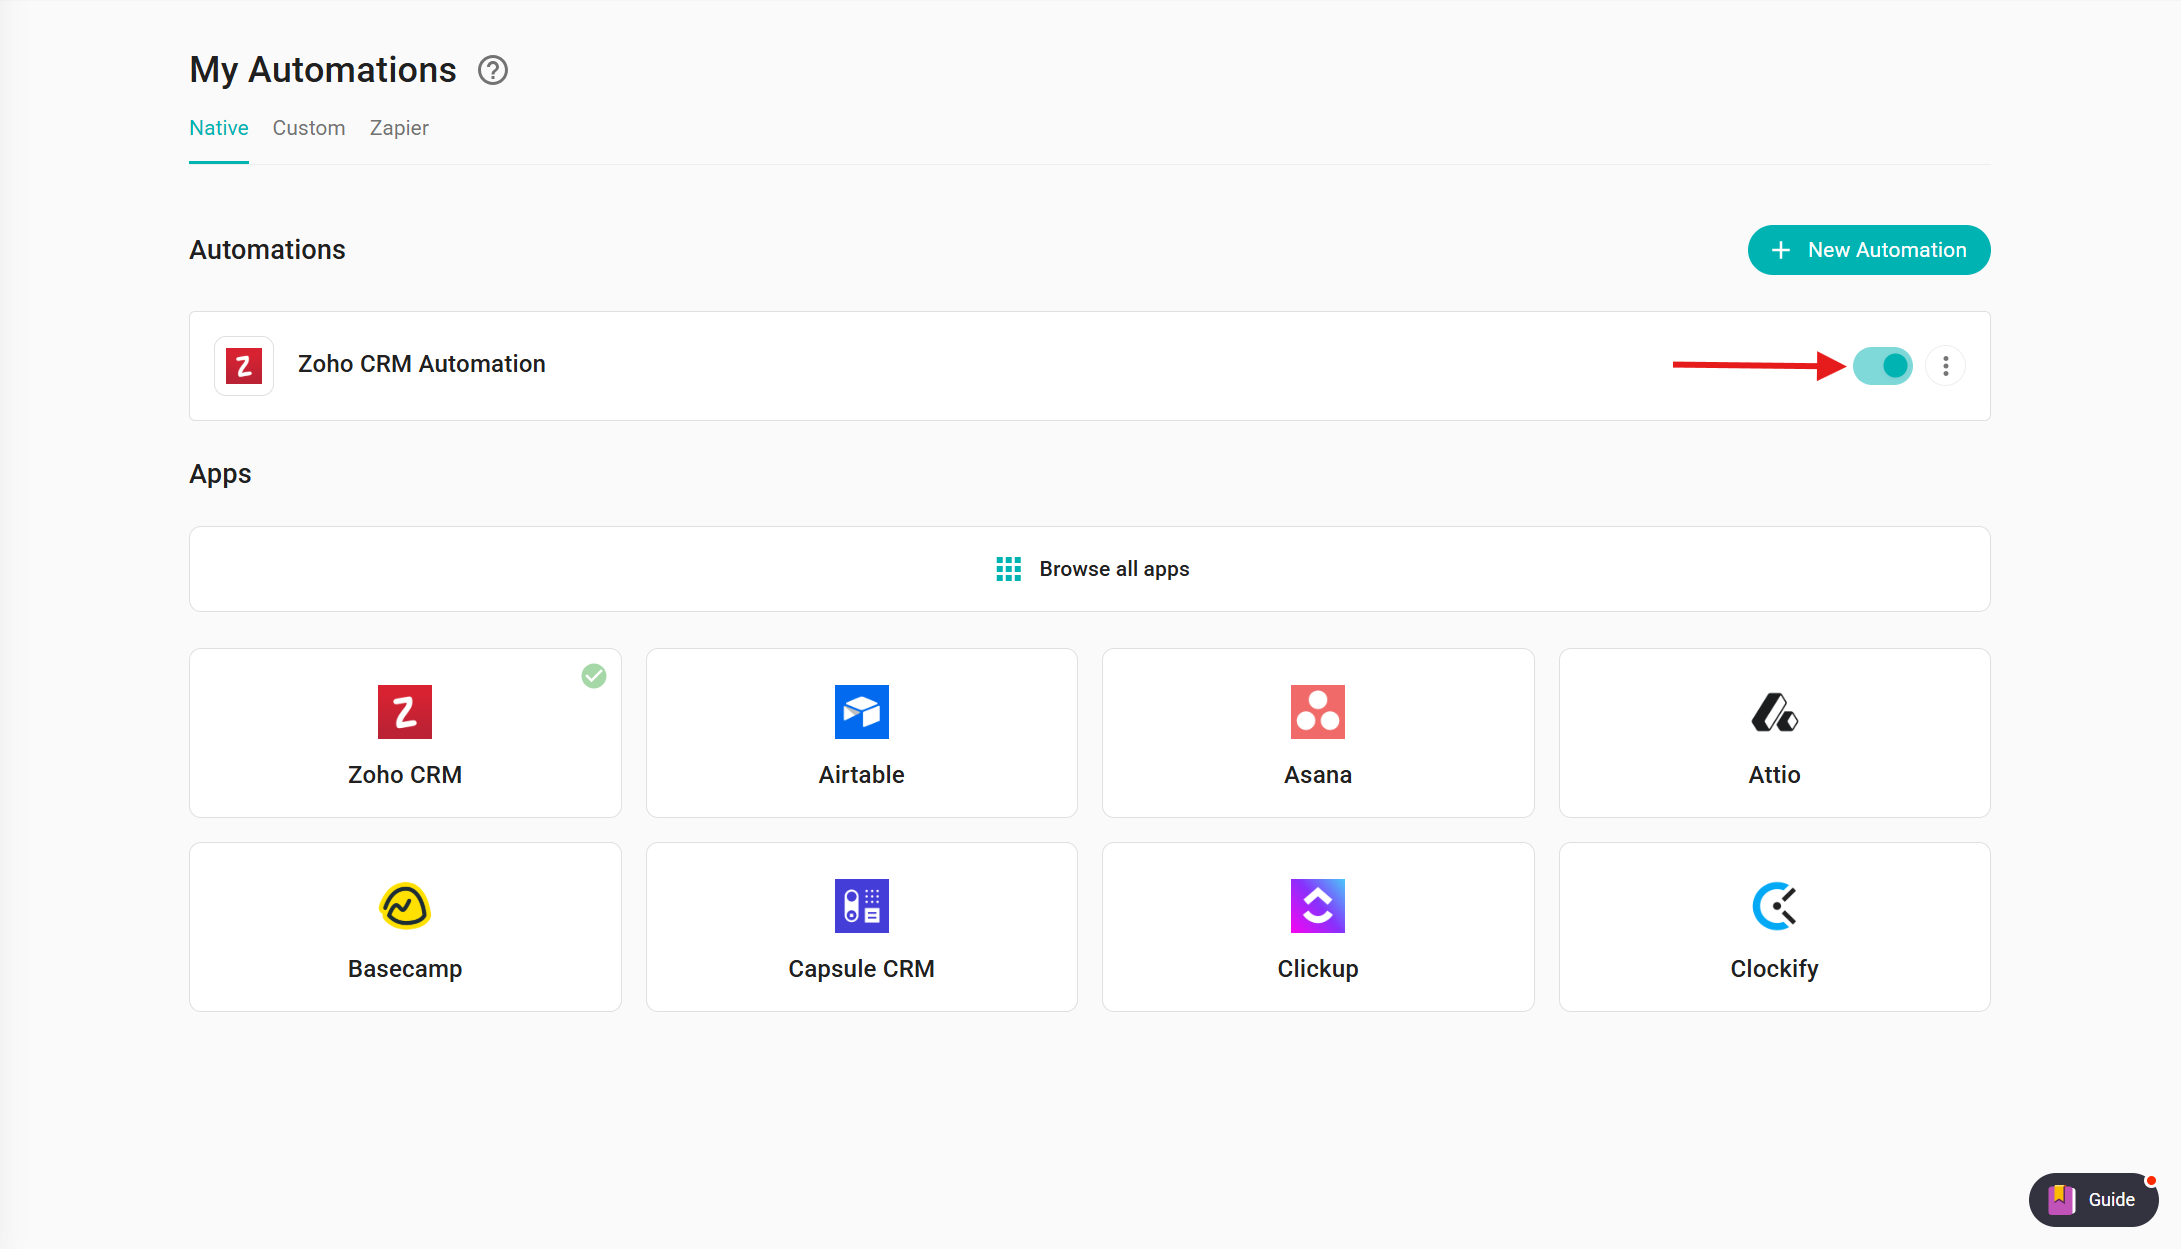
Task: Open the Guide widget
Action: (x=2093, y=1199)
